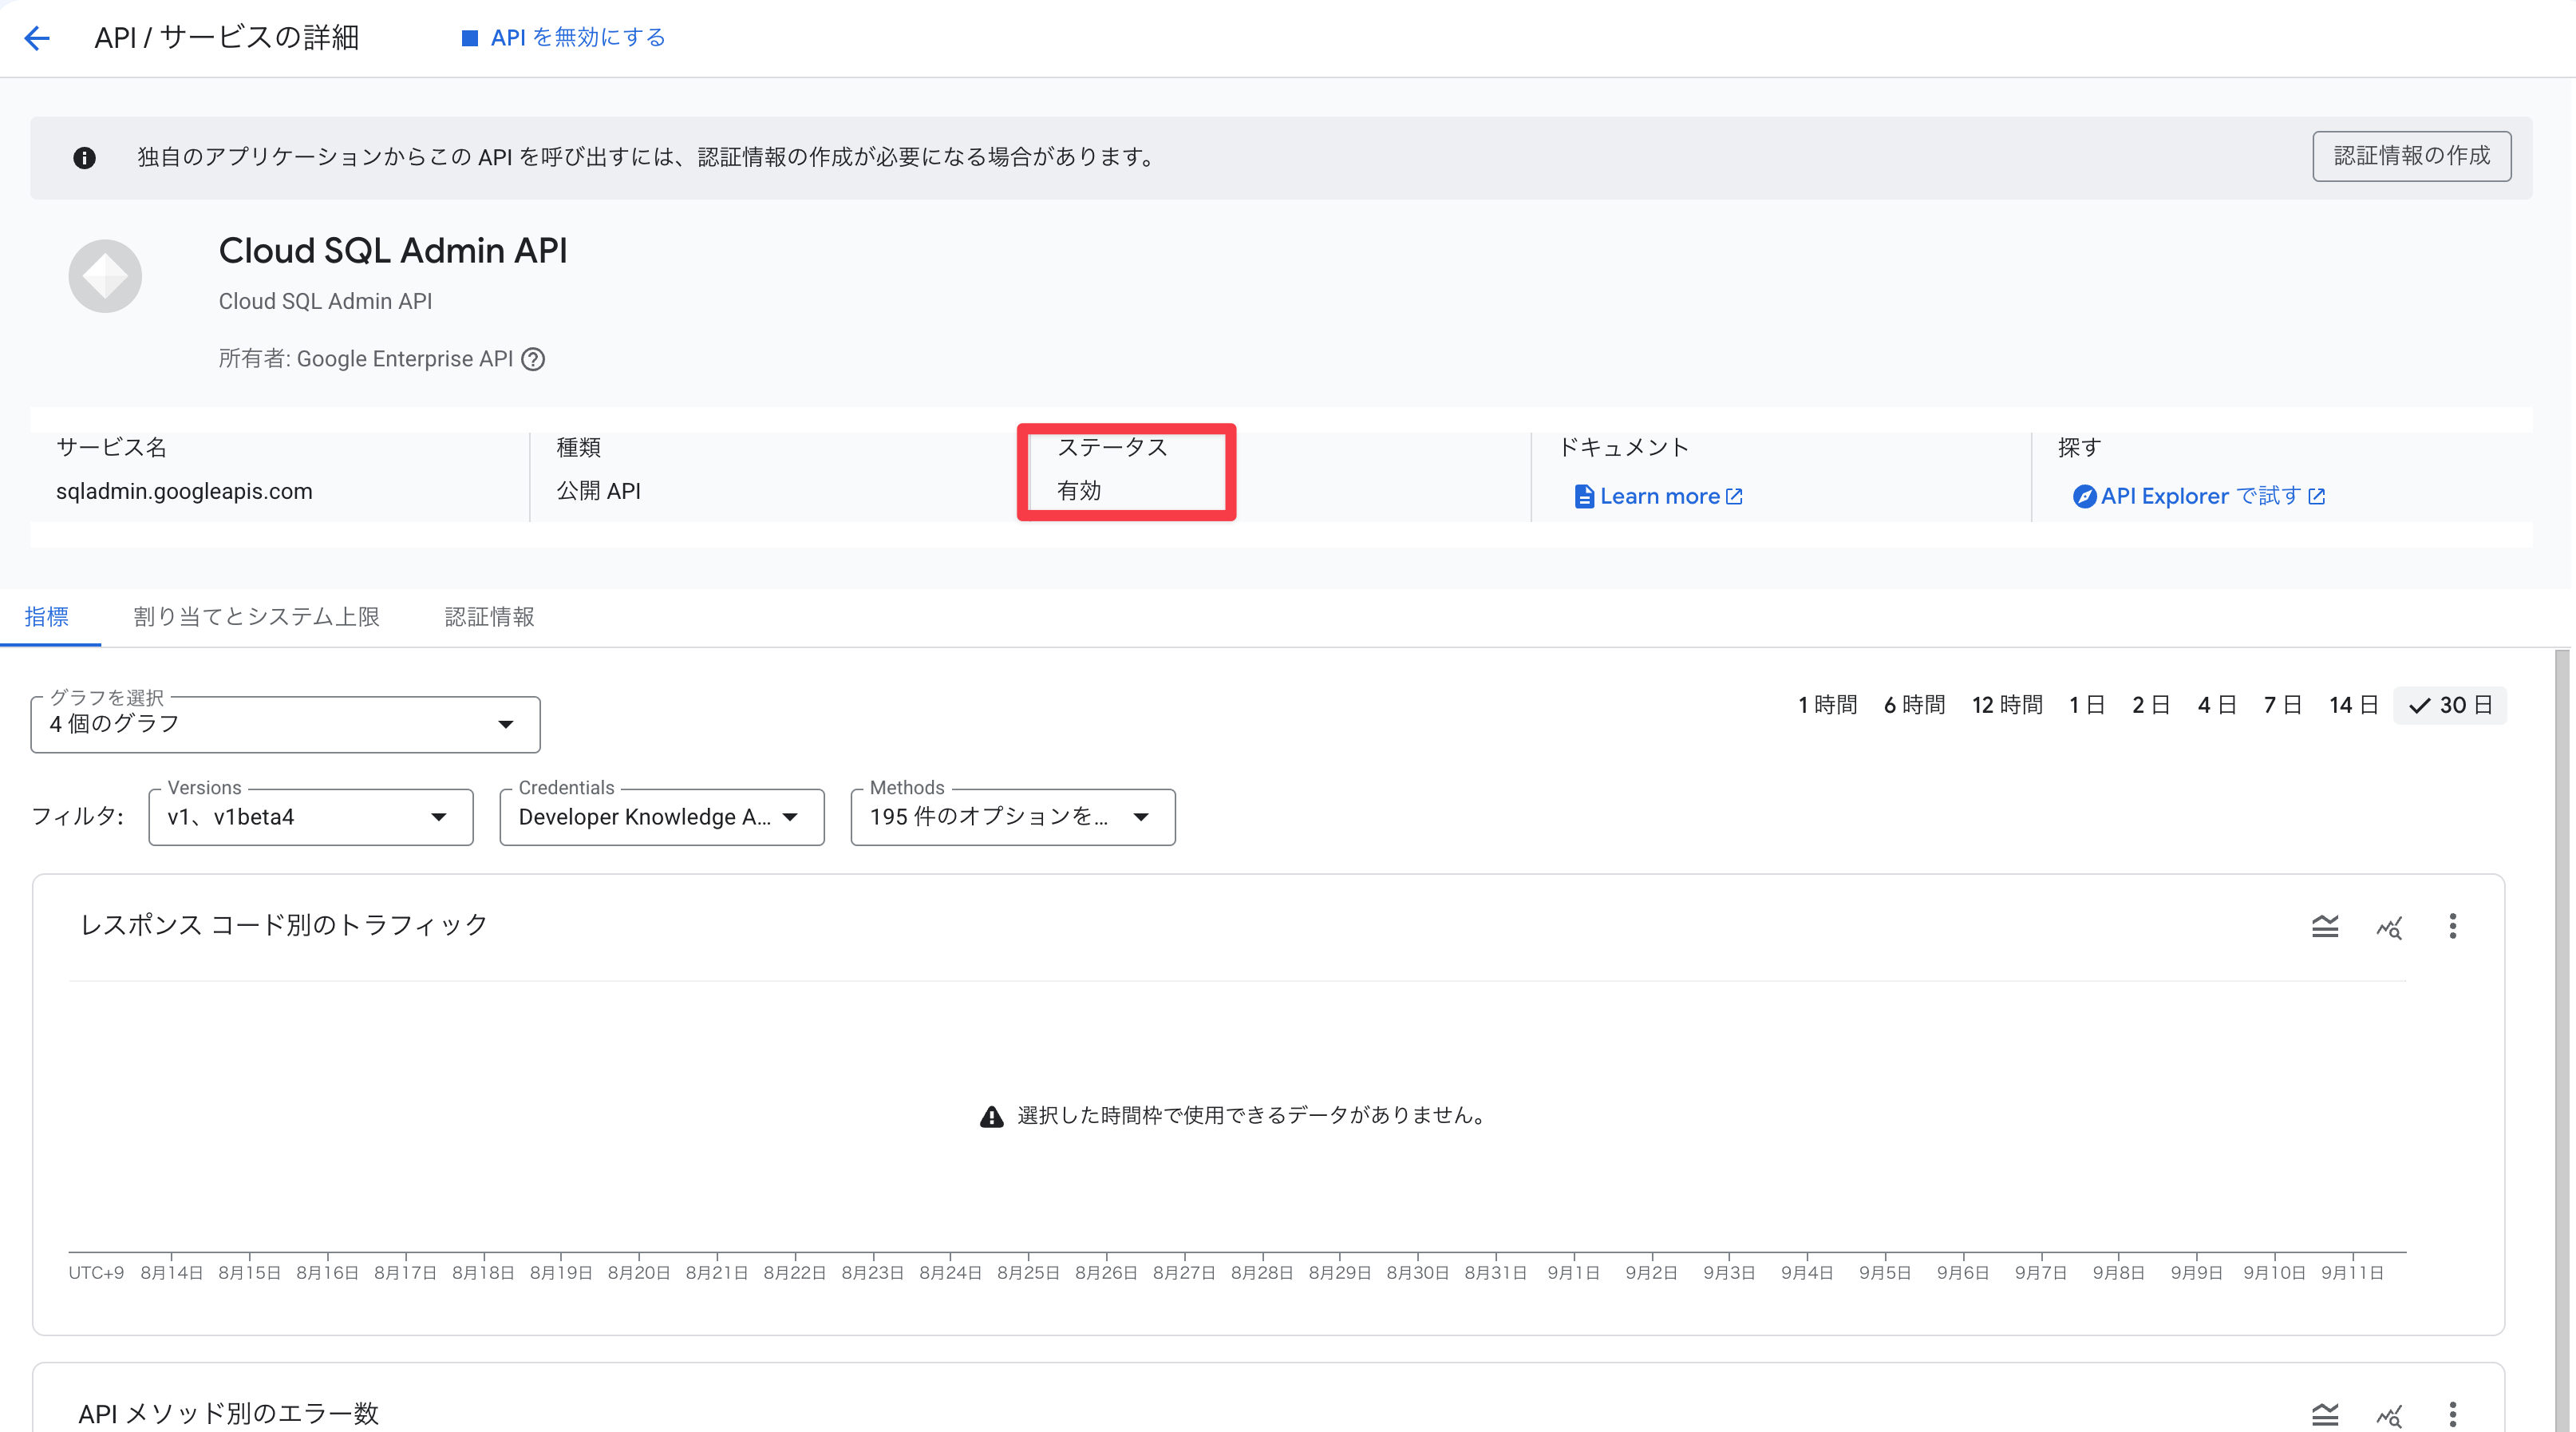Viewport: 2576px width, 1432px height.
Task: Click the レスポンス コード別のトラフィック chart title
Action: point(284,925)
